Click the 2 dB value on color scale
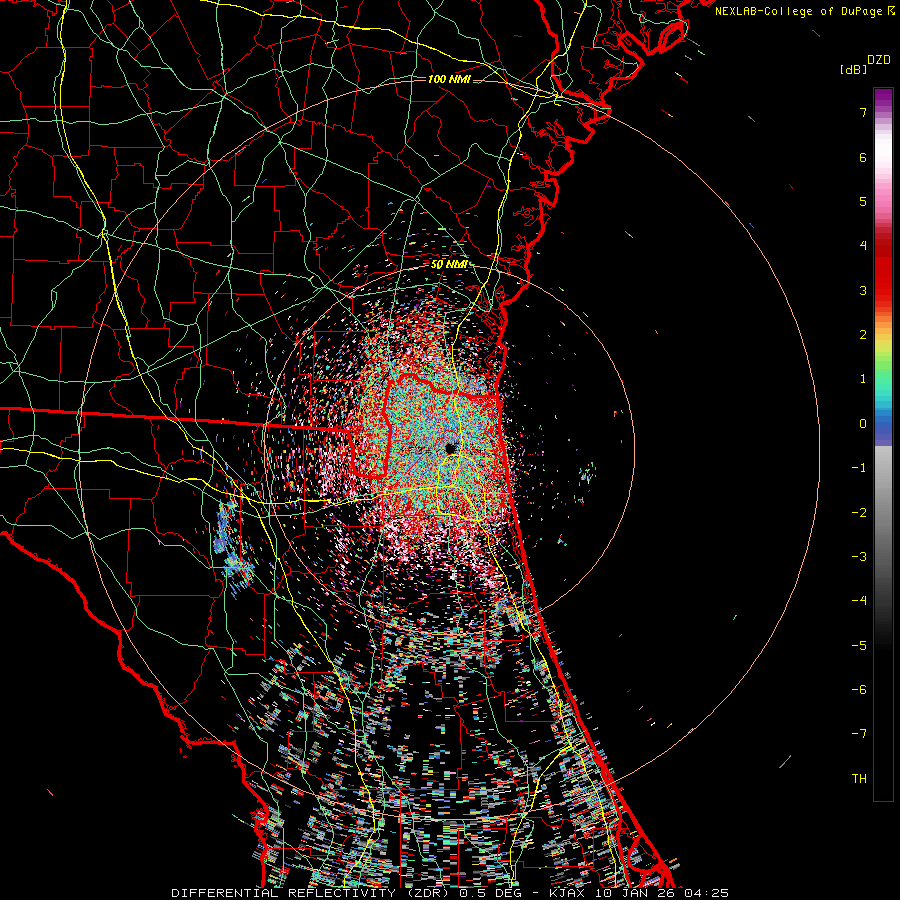Viewport: 900px width, 900px height. [863, 335]
